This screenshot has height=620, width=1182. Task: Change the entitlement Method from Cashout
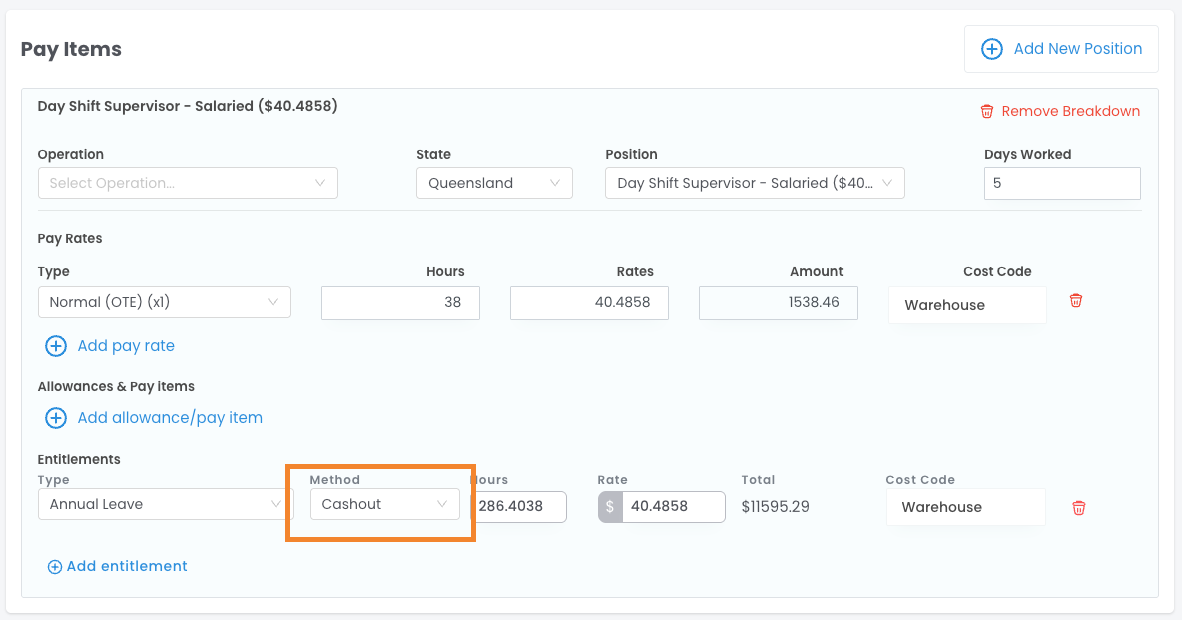(384, 505)
